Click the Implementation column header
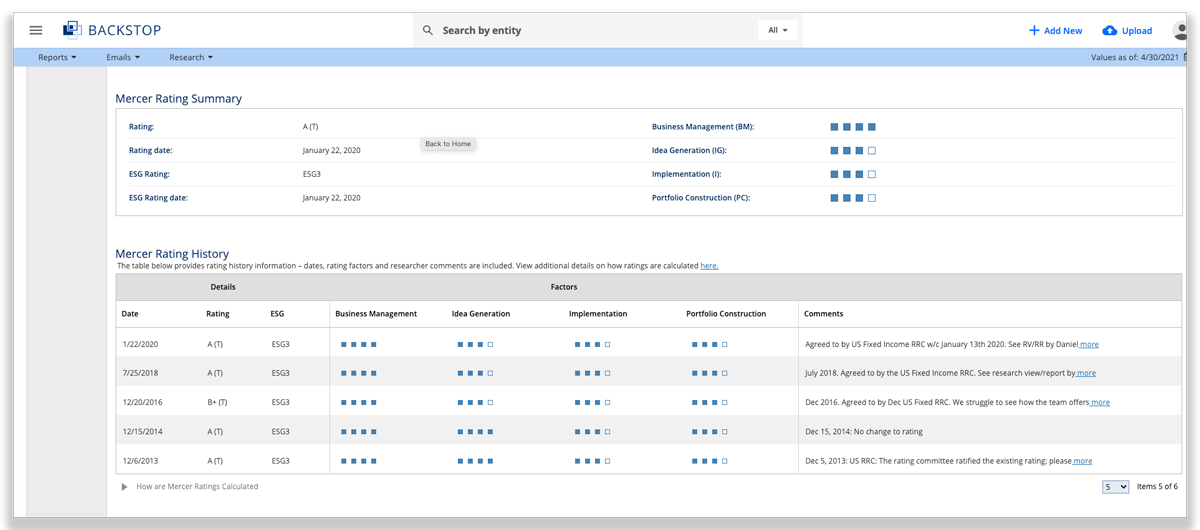This screenshot has height=530, width=1200. coord(598,314)
